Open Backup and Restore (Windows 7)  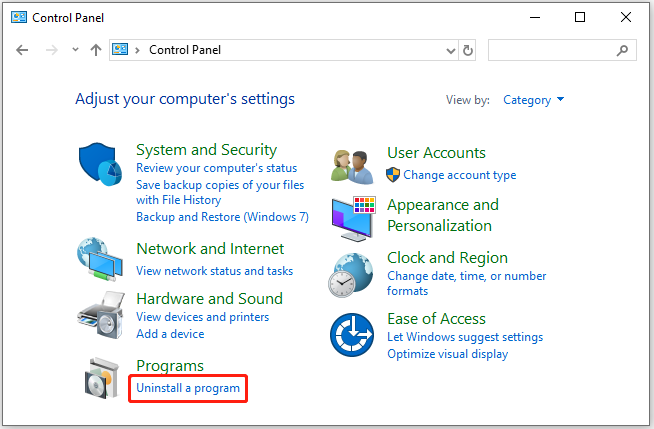tap(222, 217)
